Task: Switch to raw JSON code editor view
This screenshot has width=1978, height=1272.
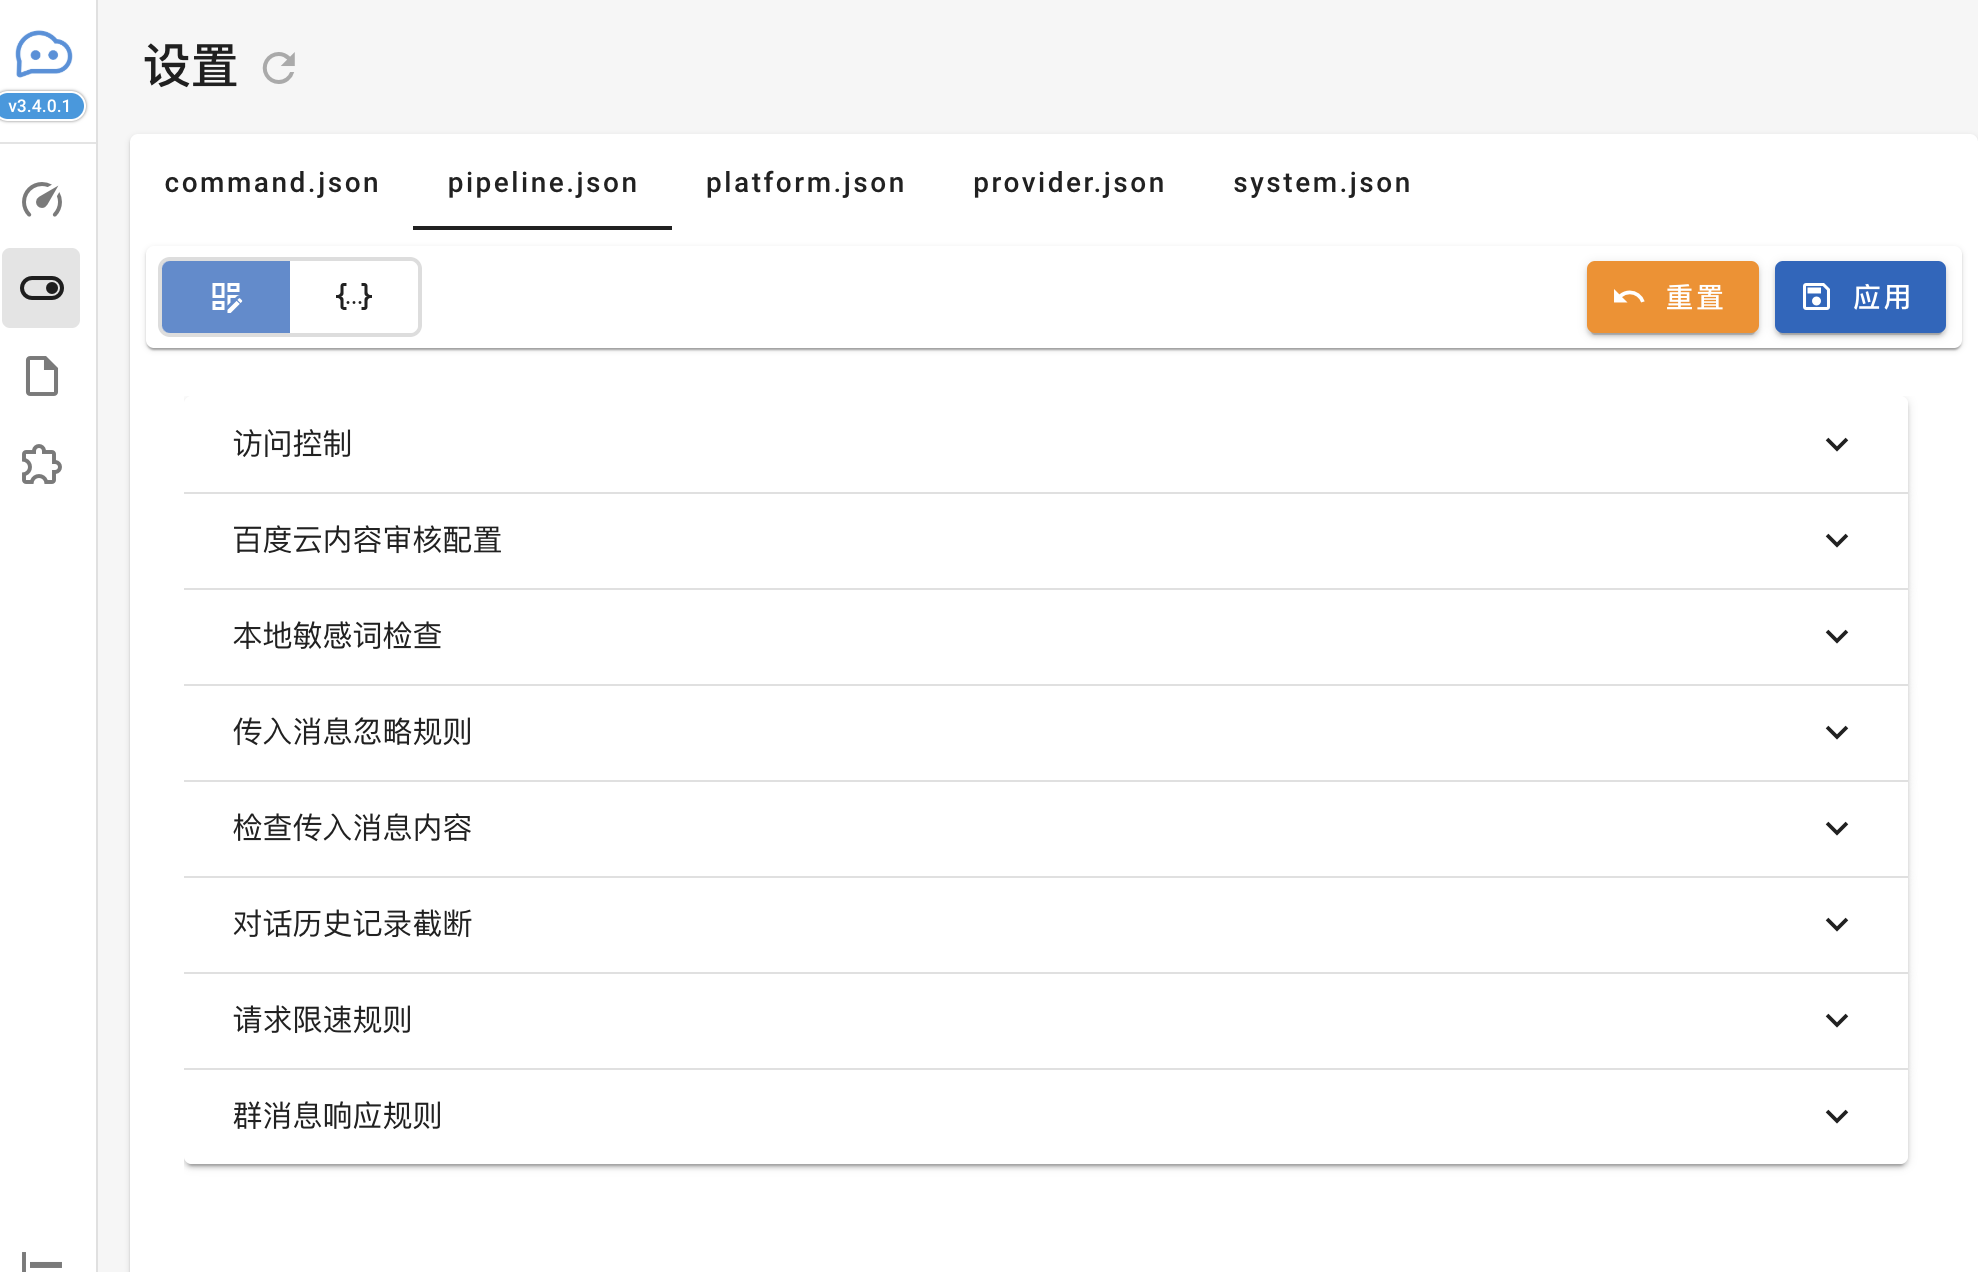Action: click(354, 297)
